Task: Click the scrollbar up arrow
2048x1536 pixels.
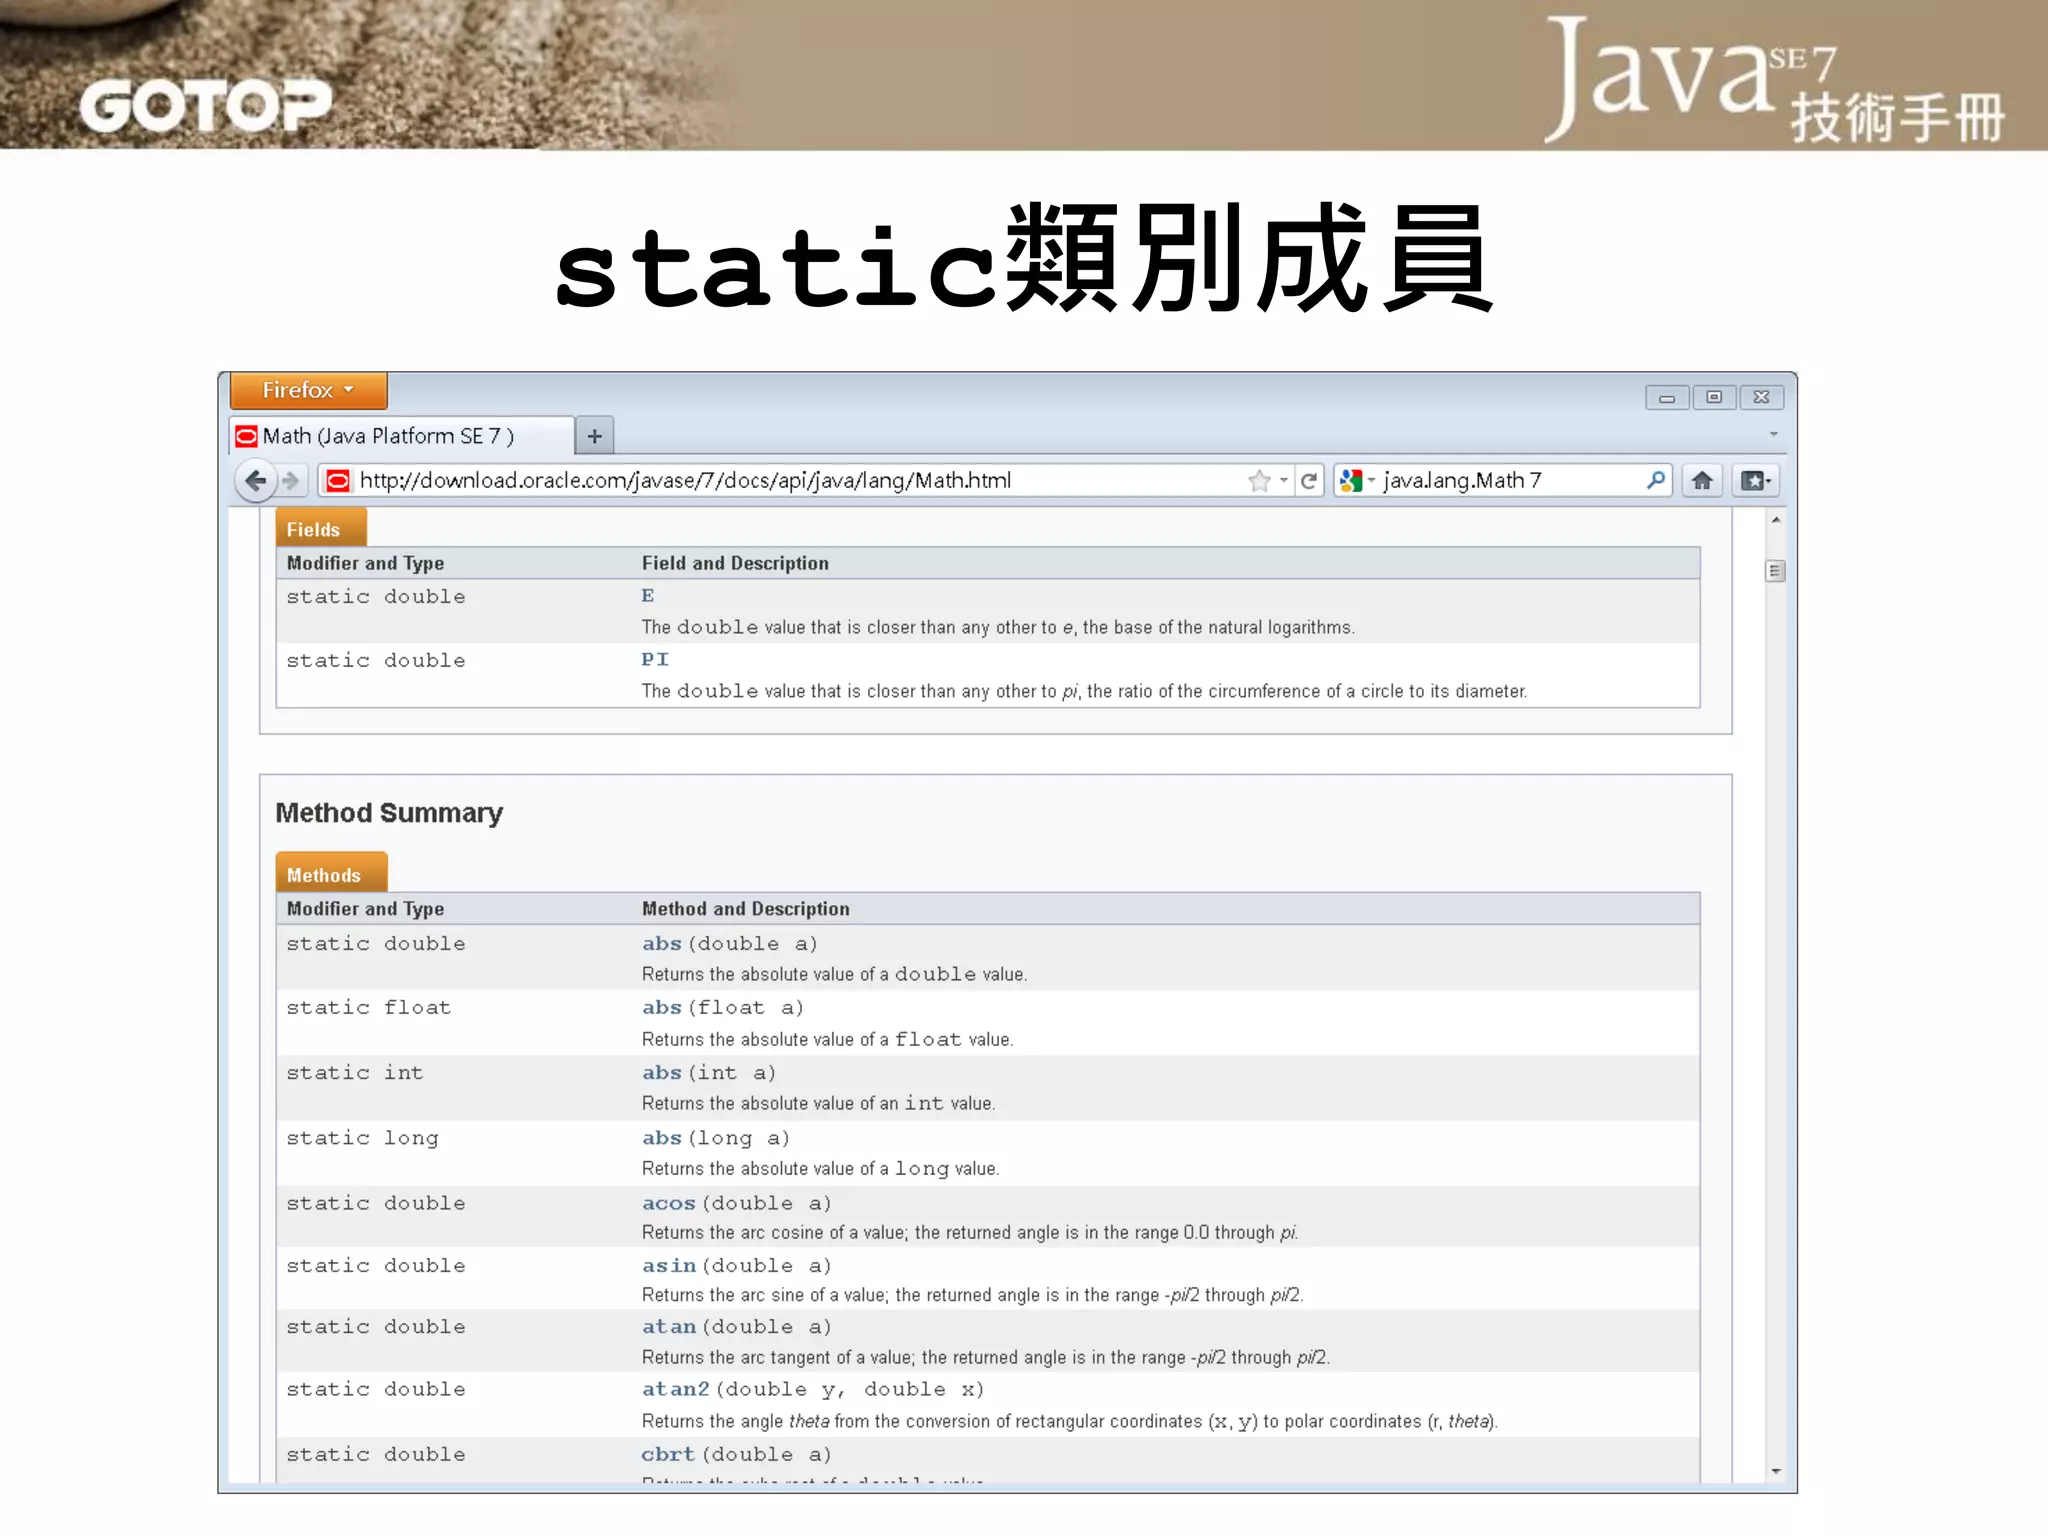Action: tap(1775, 520)
